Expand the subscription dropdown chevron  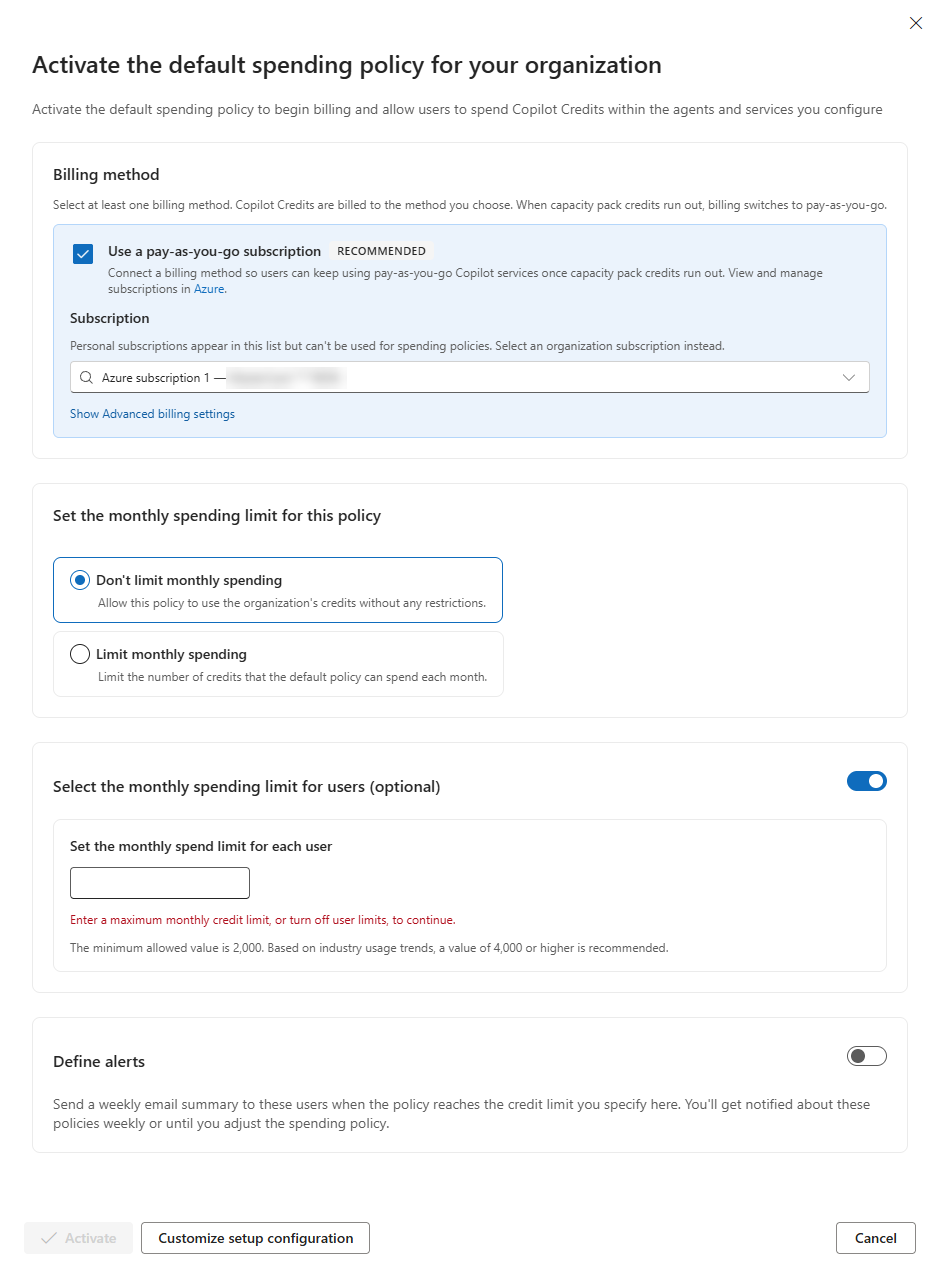point(849,378)
